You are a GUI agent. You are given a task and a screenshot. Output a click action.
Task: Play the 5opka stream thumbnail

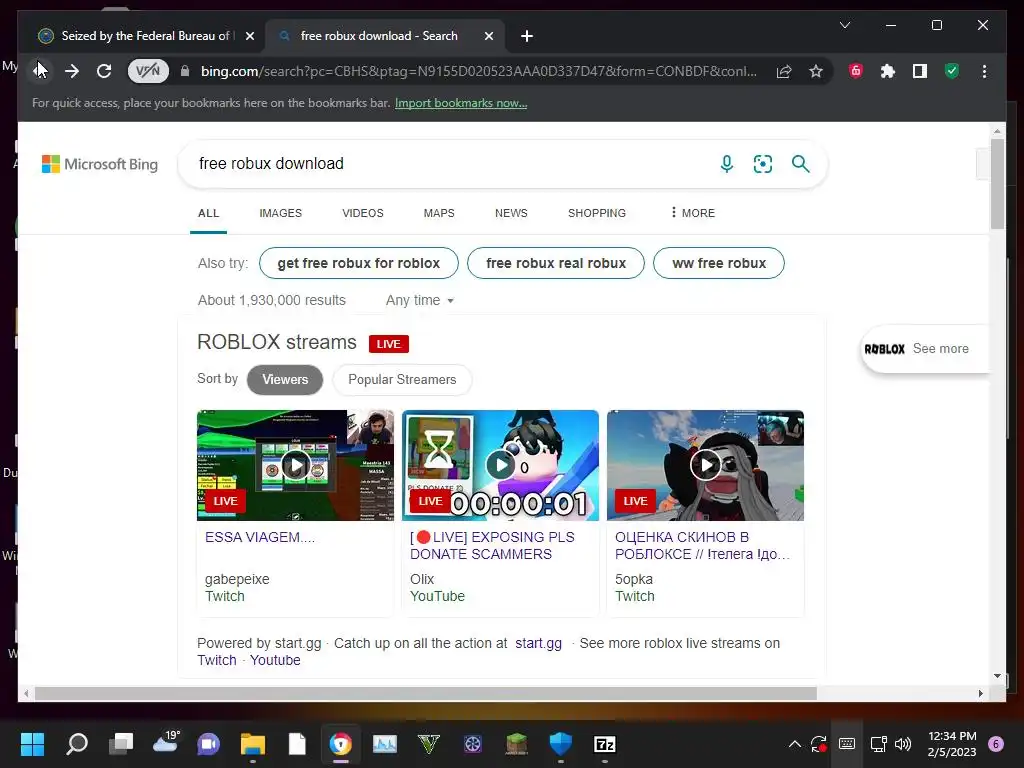click(705, 465)
